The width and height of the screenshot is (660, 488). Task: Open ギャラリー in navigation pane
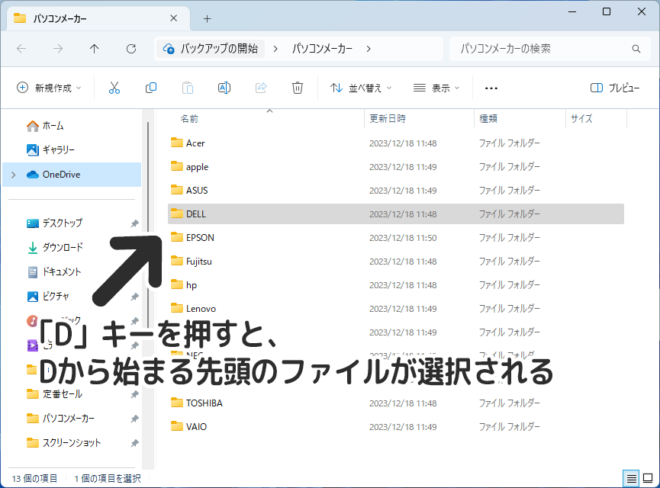click(51, 150)
